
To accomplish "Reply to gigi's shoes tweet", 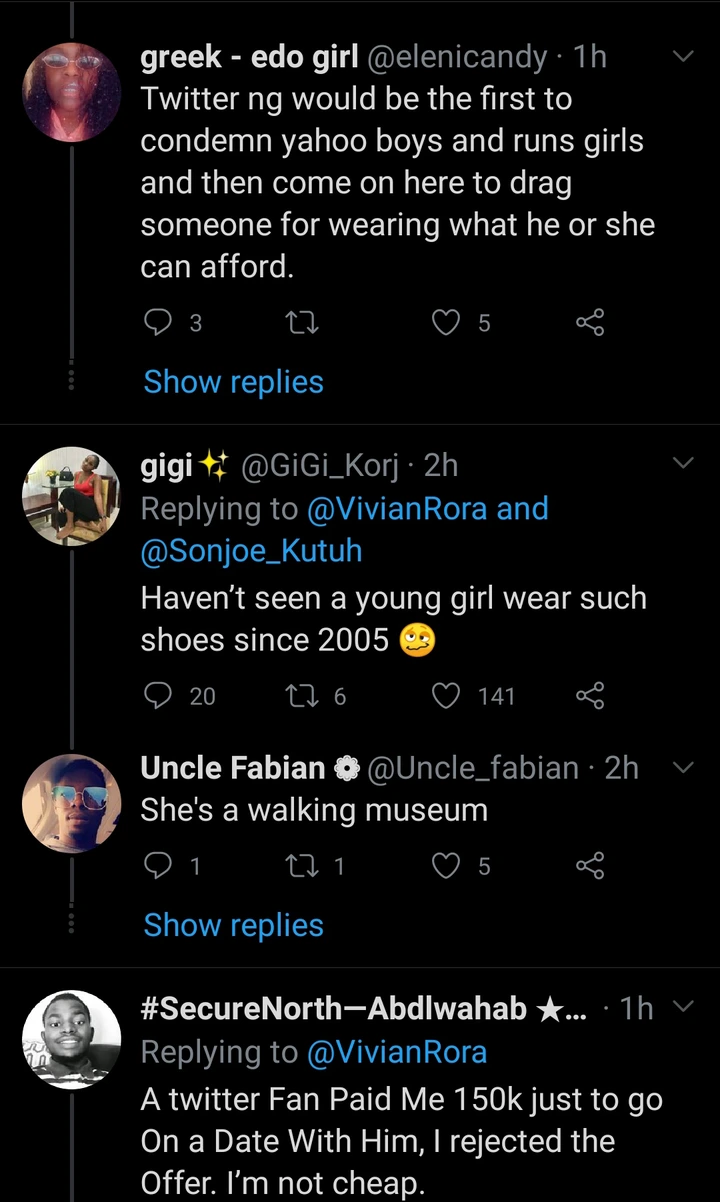I will pos(158,695).
